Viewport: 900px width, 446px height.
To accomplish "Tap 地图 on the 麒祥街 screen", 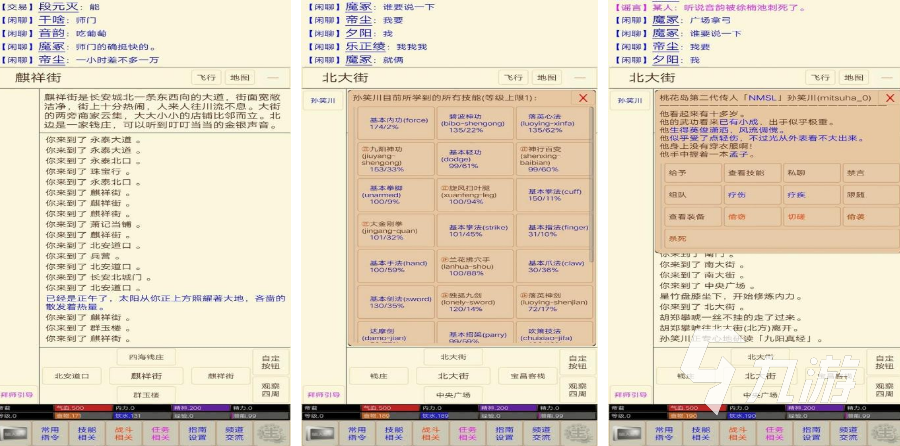I will pyautogui.click(x=239, y=77).
